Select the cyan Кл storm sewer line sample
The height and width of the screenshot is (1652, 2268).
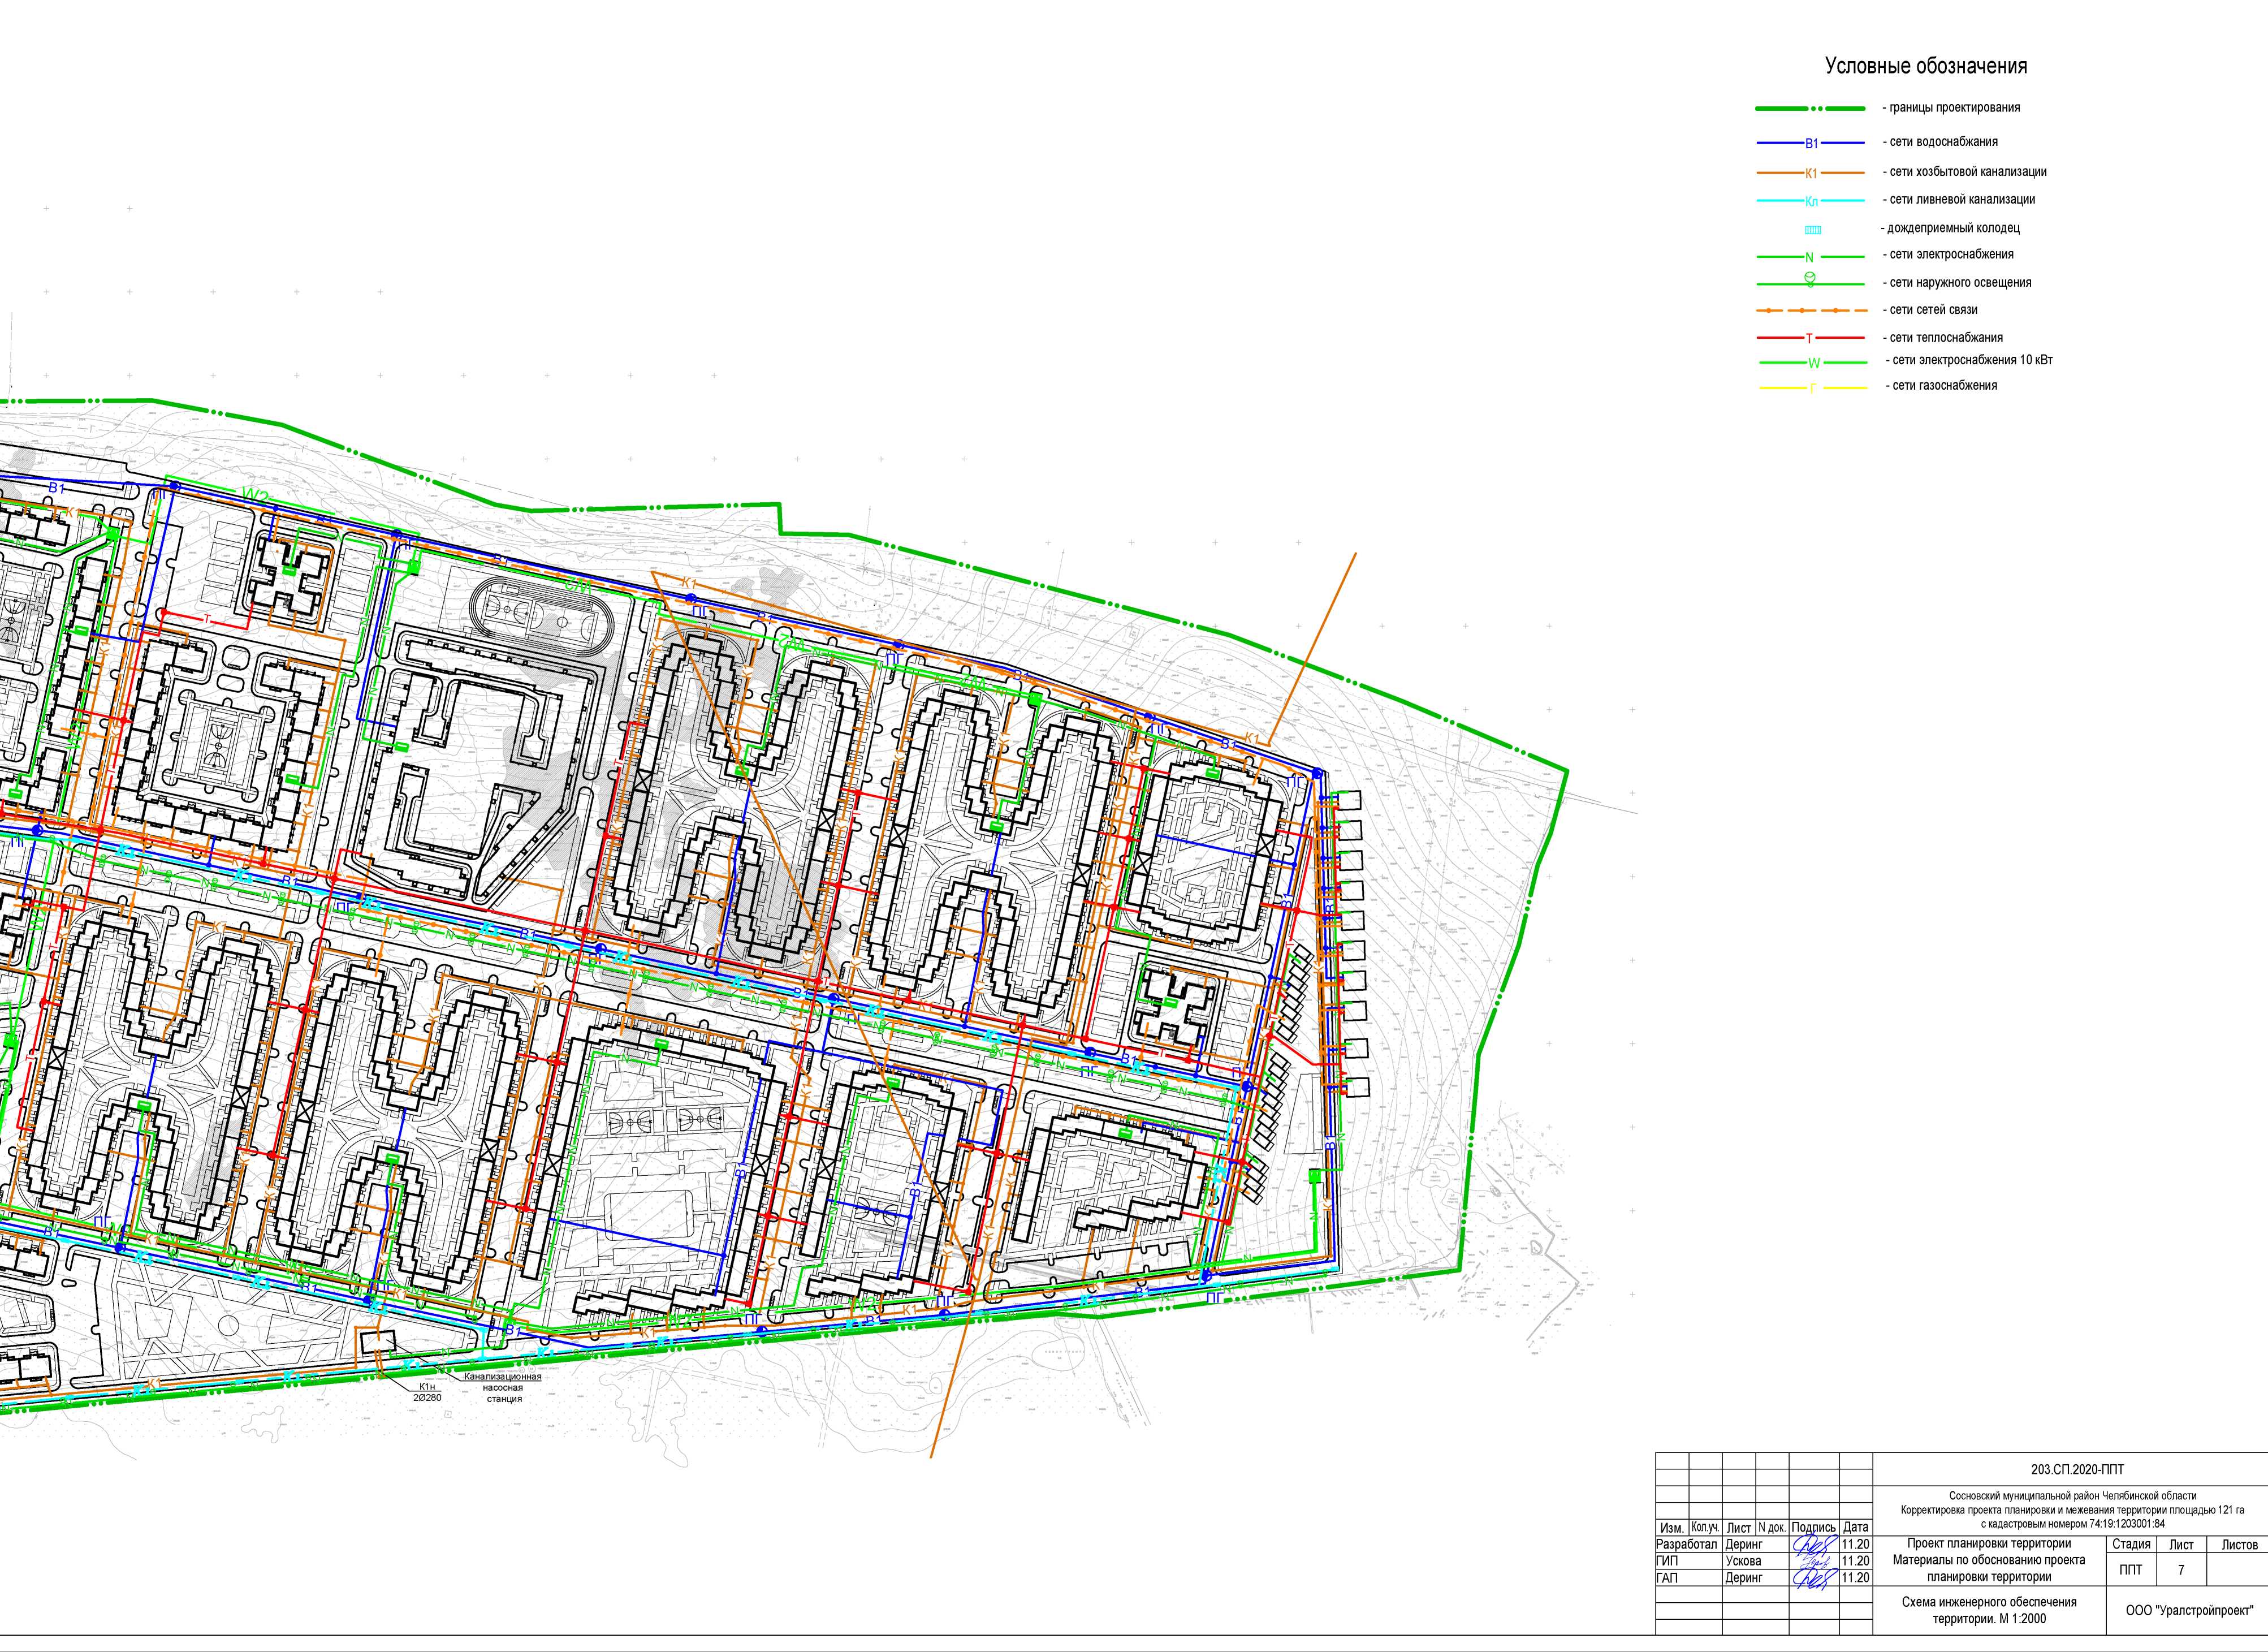click(1811, 201)
